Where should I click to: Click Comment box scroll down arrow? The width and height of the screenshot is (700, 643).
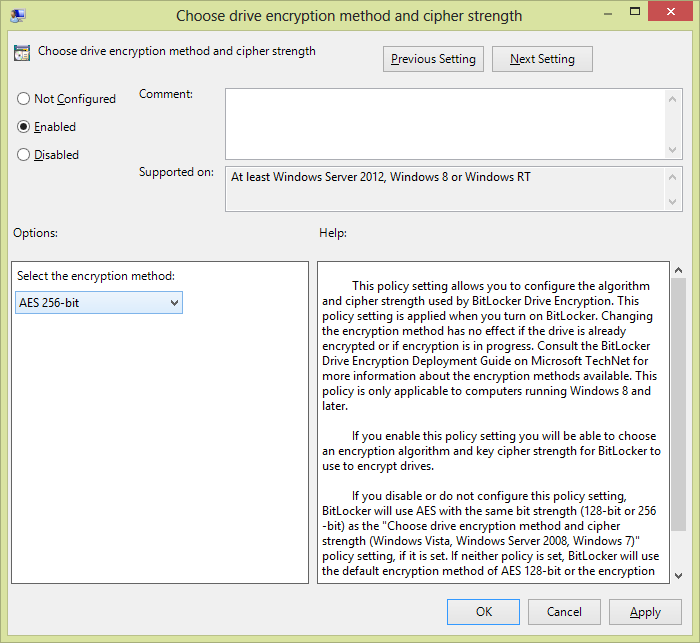(x=673, y=150)
